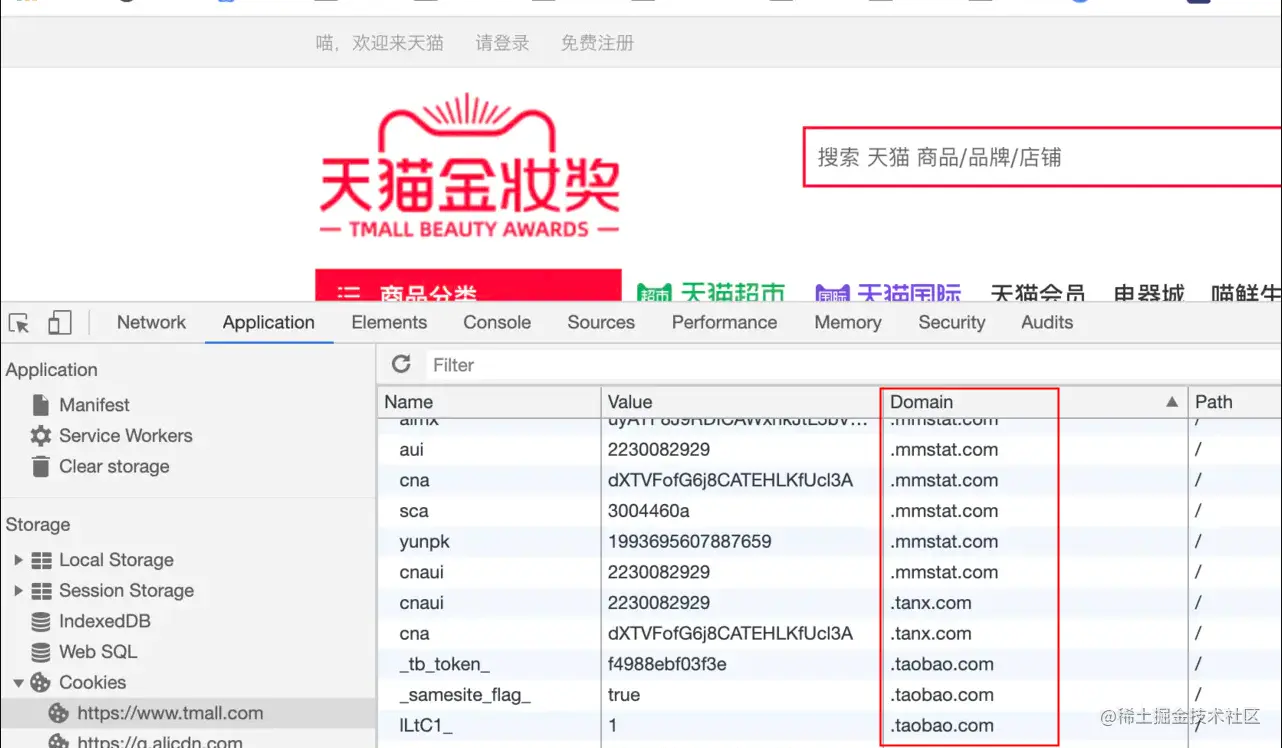
Task: Switch to the Audits tab
Action: tap(1047, 322)
